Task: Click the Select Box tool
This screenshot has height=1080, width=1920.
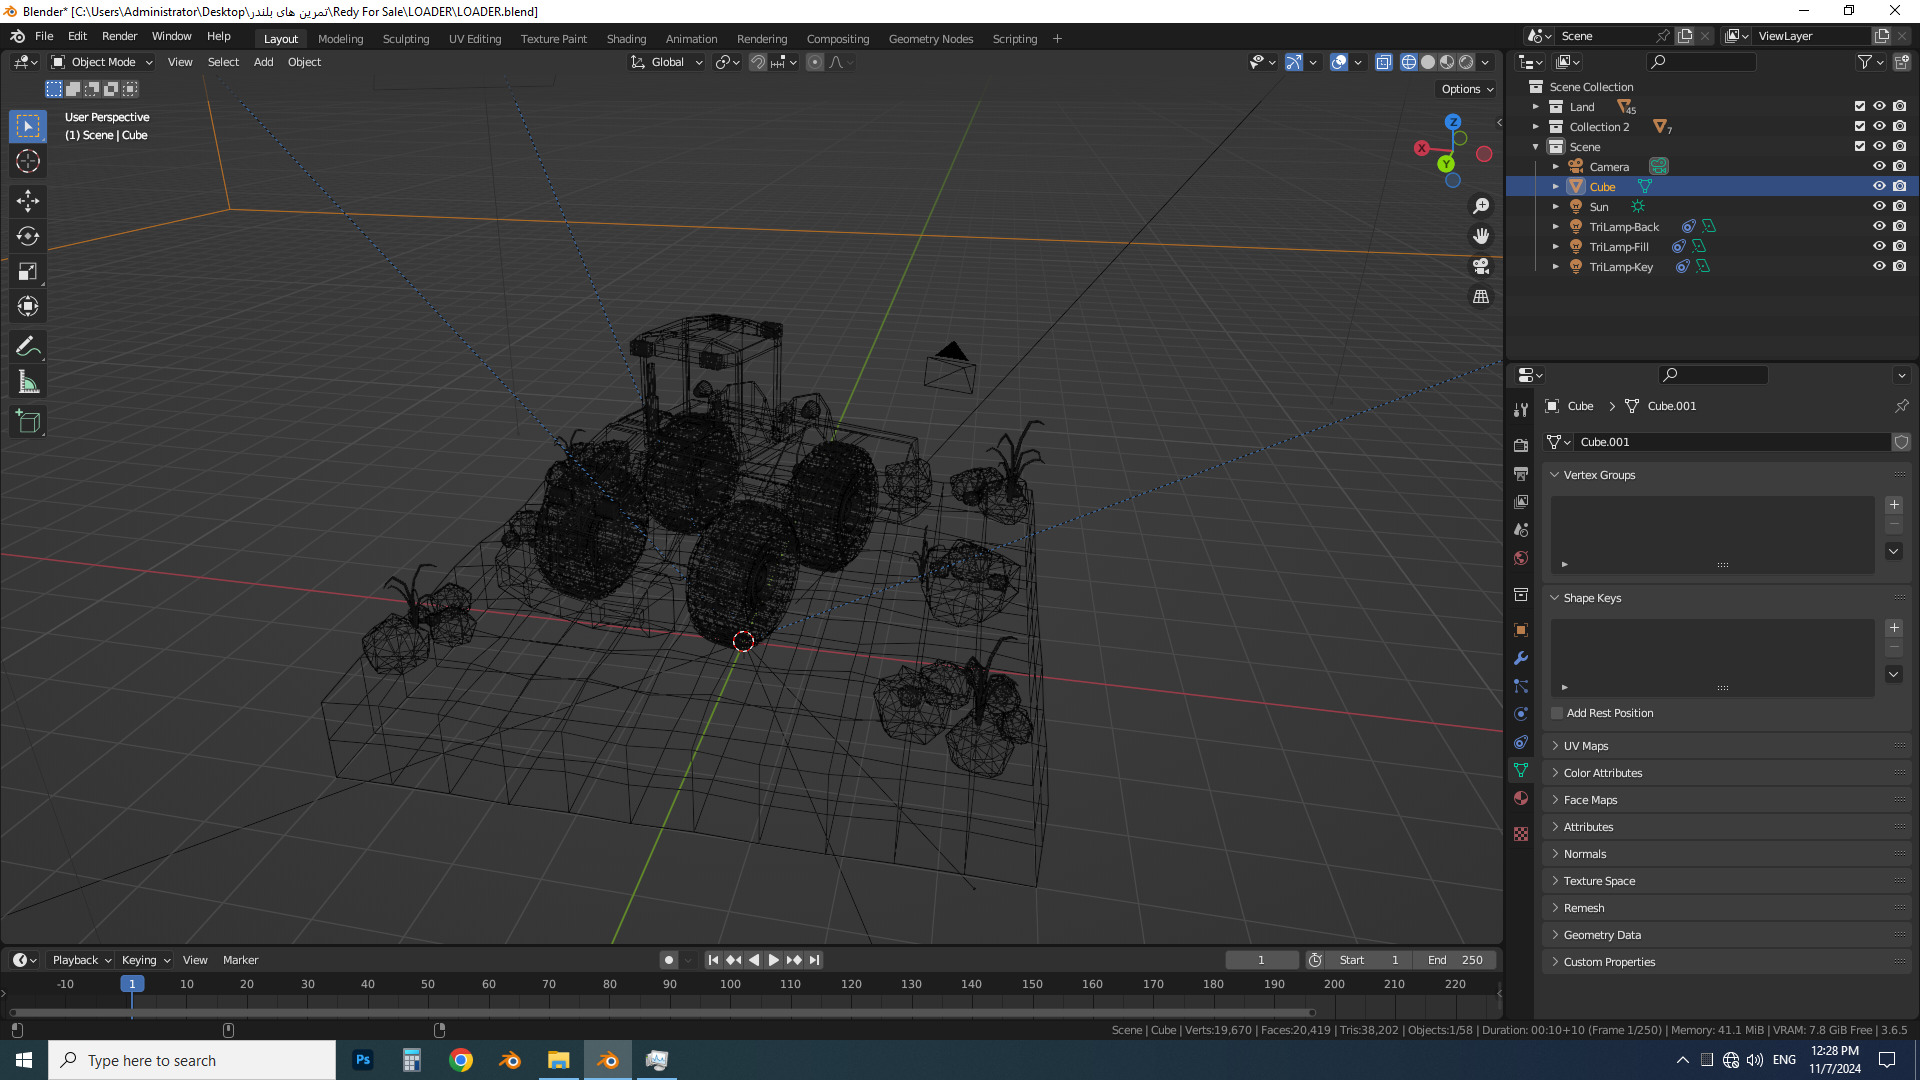Action: click(28, 126)
